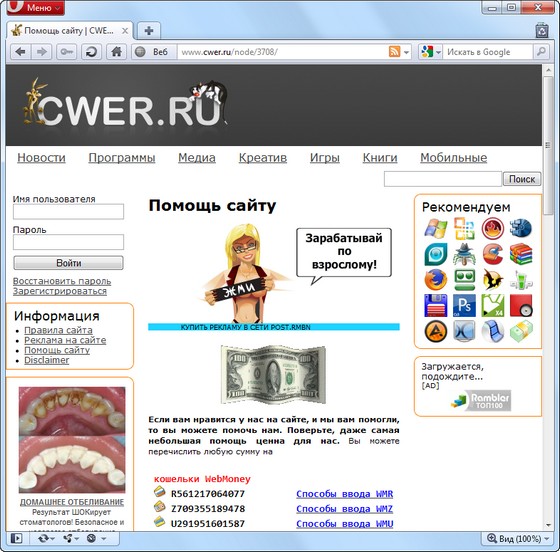Reload the current page
The height and width of the screenshot is (552, 560).
91,52
